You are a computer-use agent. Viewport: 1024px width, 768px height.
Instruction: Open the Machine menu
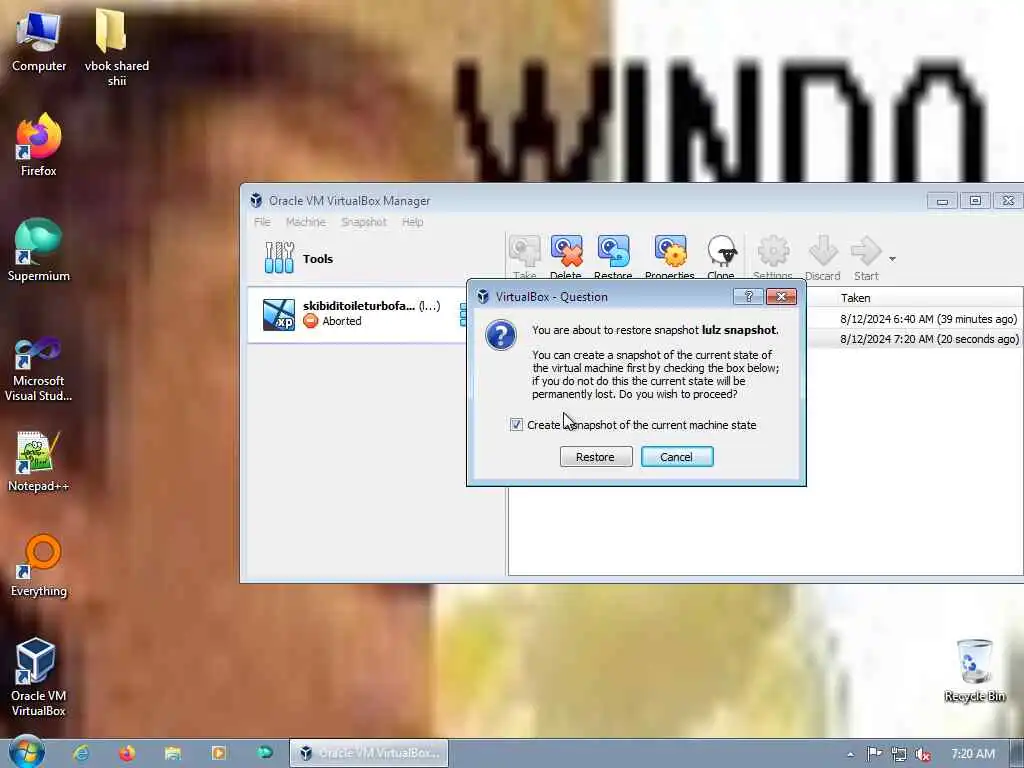tap(306, 222)
